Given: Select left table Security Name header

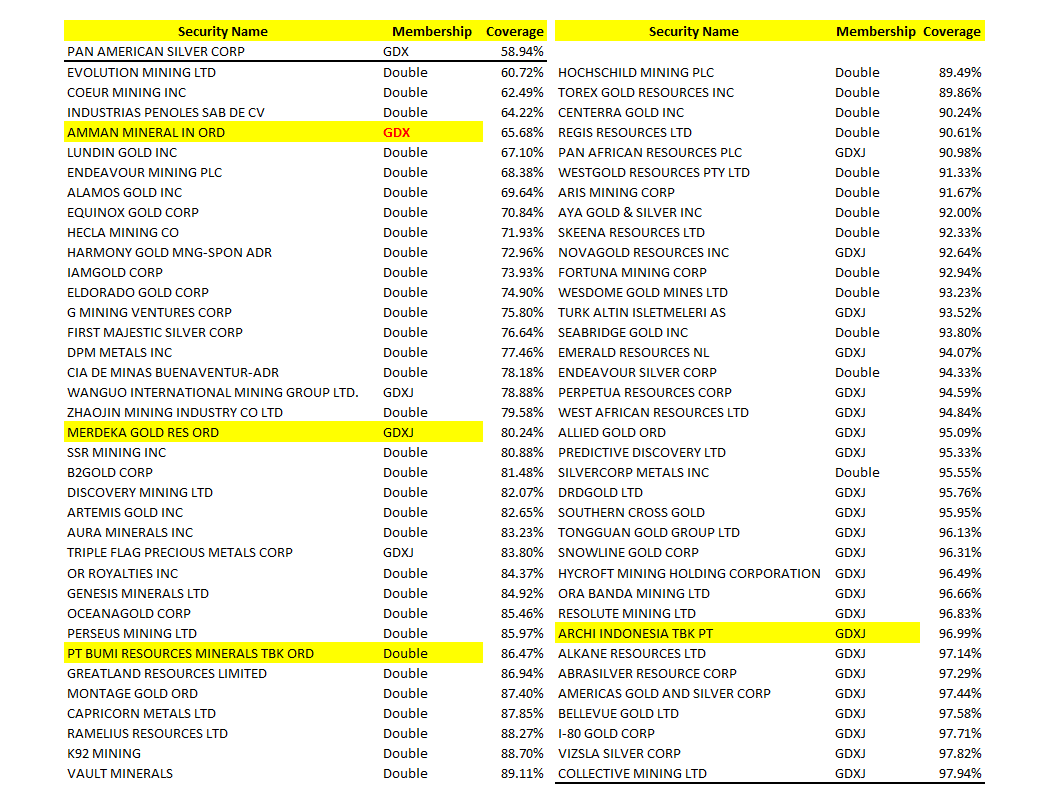Looking at the screenshot, I should click(223, 31).
